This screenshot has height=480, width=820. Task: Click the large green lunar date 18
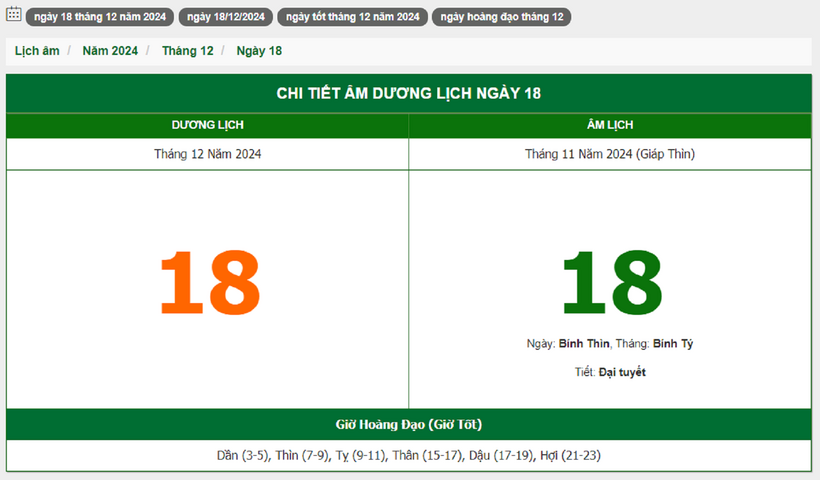coord(610,282)
